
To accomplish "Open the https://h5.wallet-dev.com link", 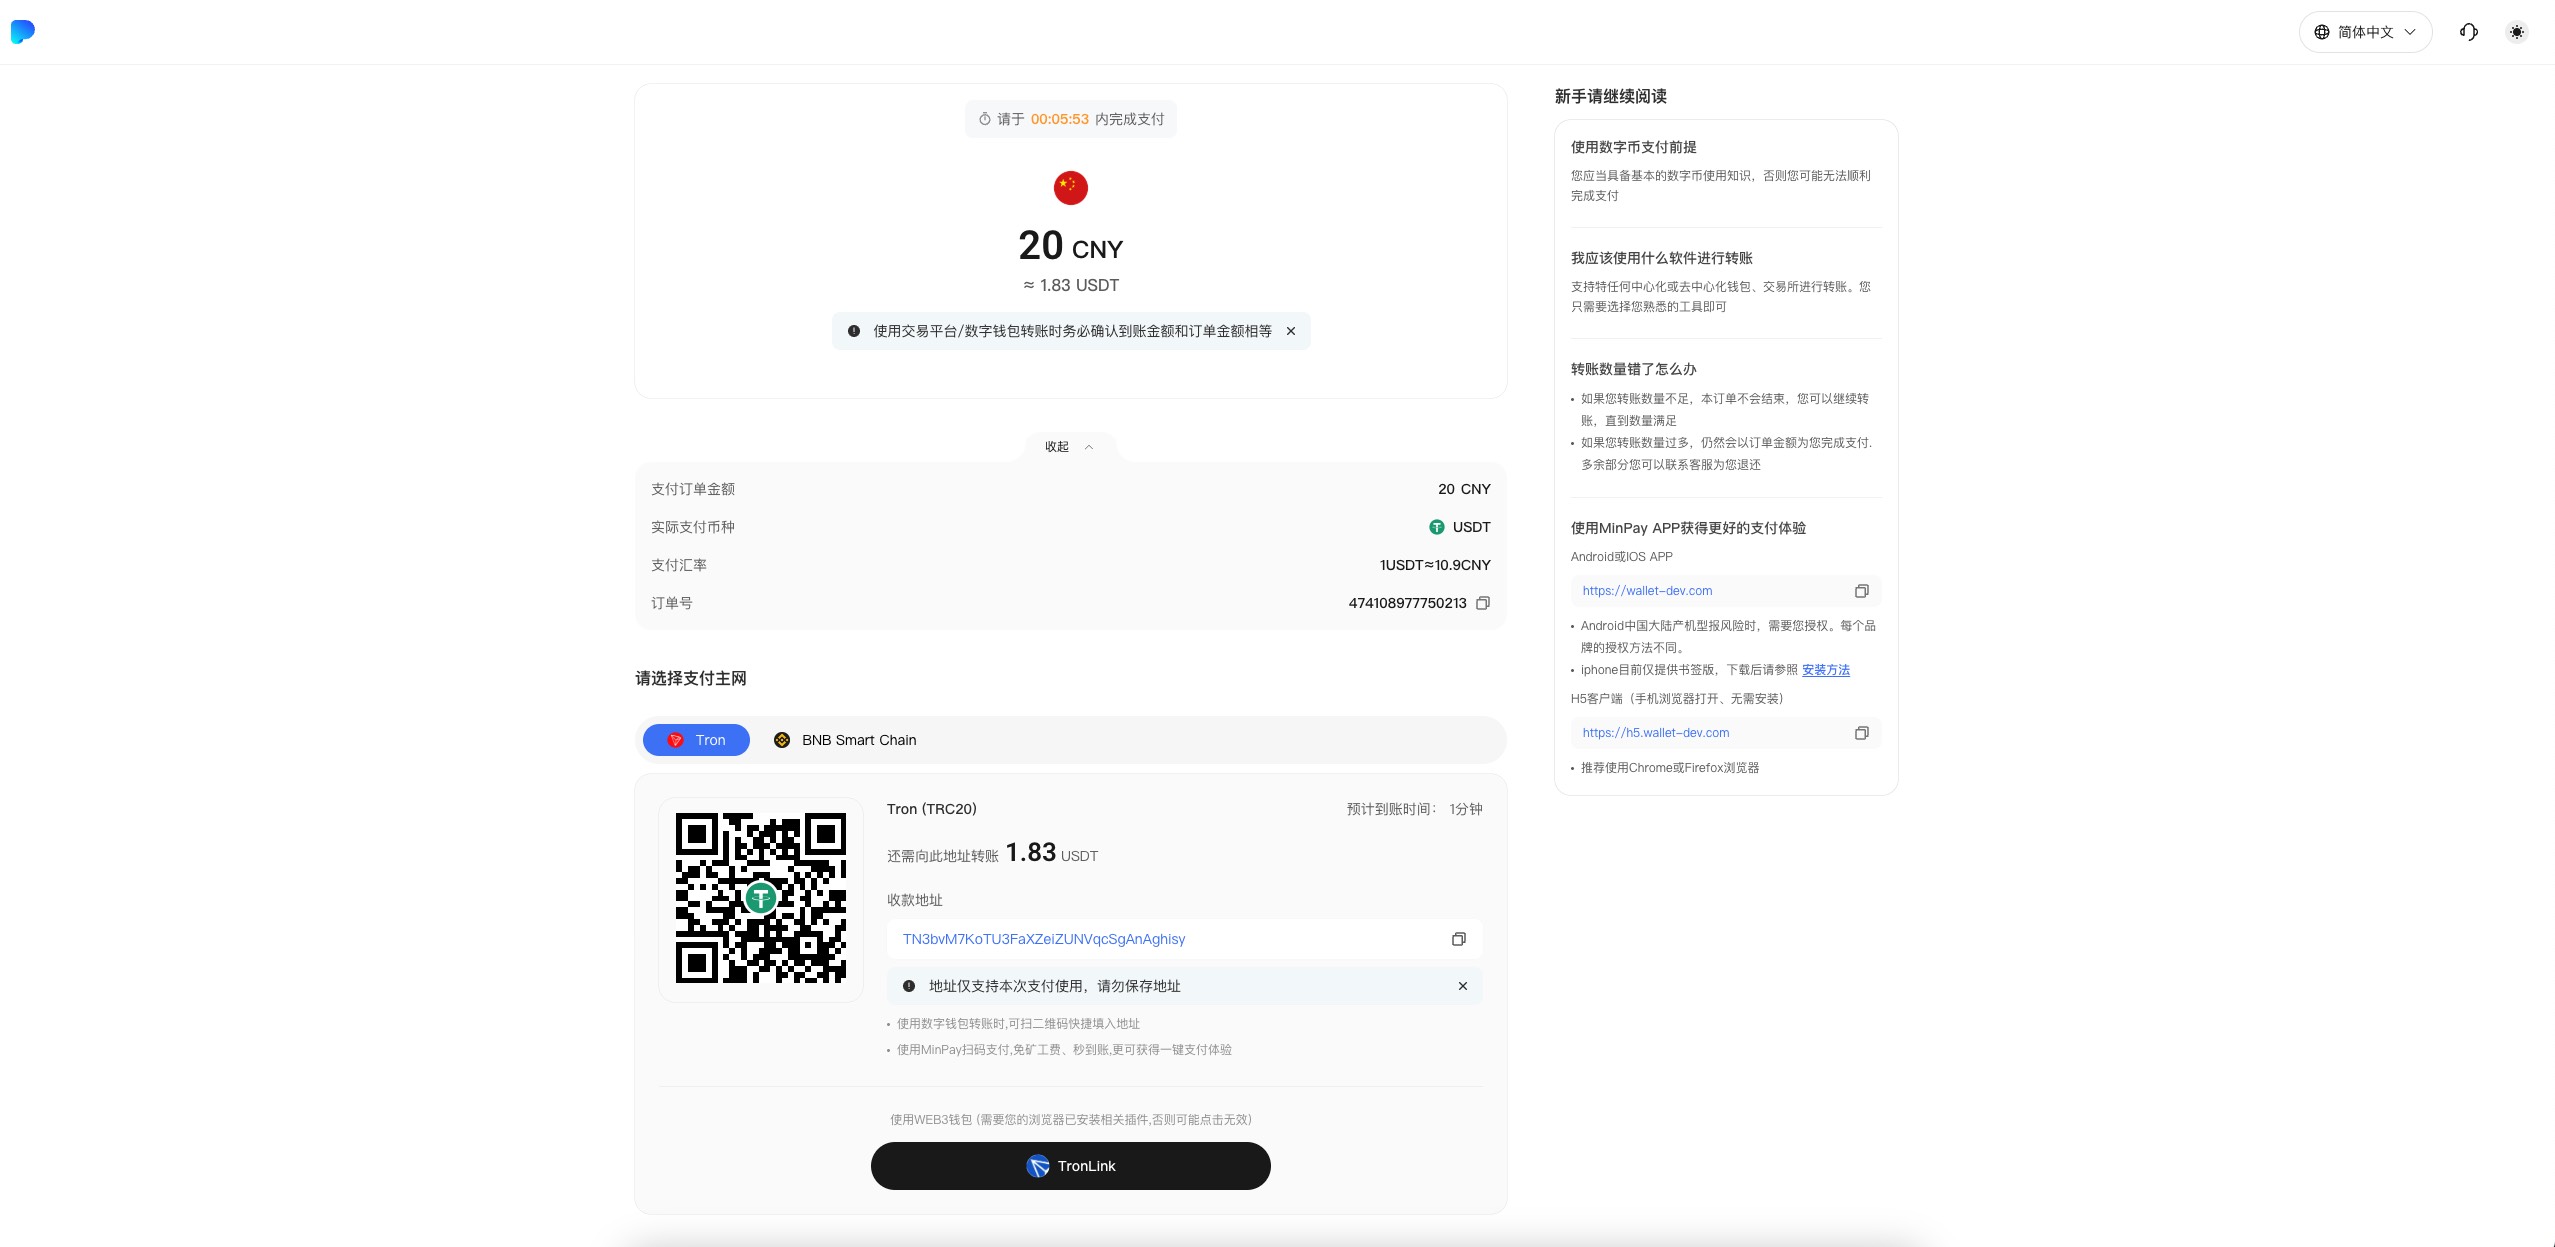I will [x=1655, y=733].
